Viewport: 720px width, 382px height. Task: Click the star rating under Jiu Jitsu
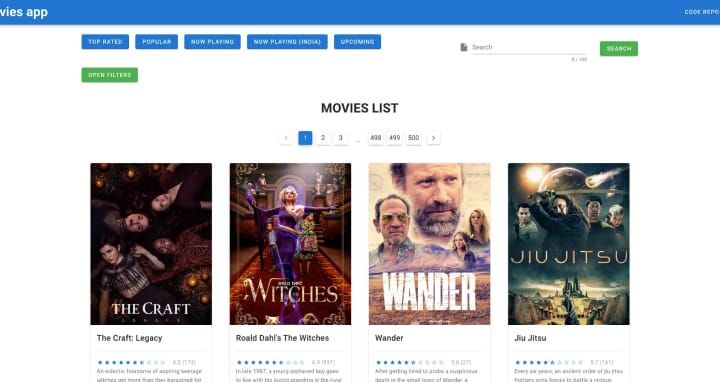[x=549, y=362]
